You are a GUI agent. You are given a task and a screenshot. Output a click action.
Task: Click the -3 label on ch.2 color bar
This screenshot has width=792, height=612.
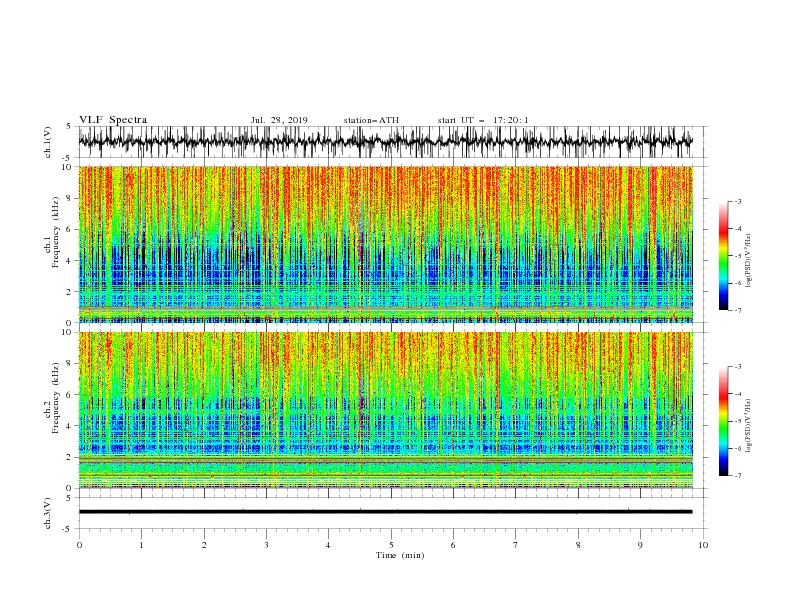(737, 367)
